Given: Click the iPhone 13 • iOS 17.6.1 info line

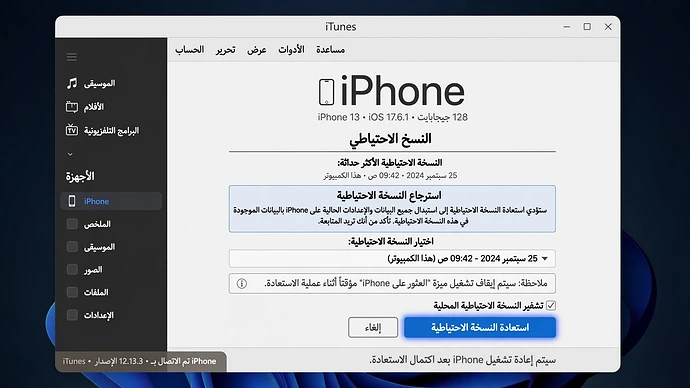Looking at the screenshot, I should 393,117.
